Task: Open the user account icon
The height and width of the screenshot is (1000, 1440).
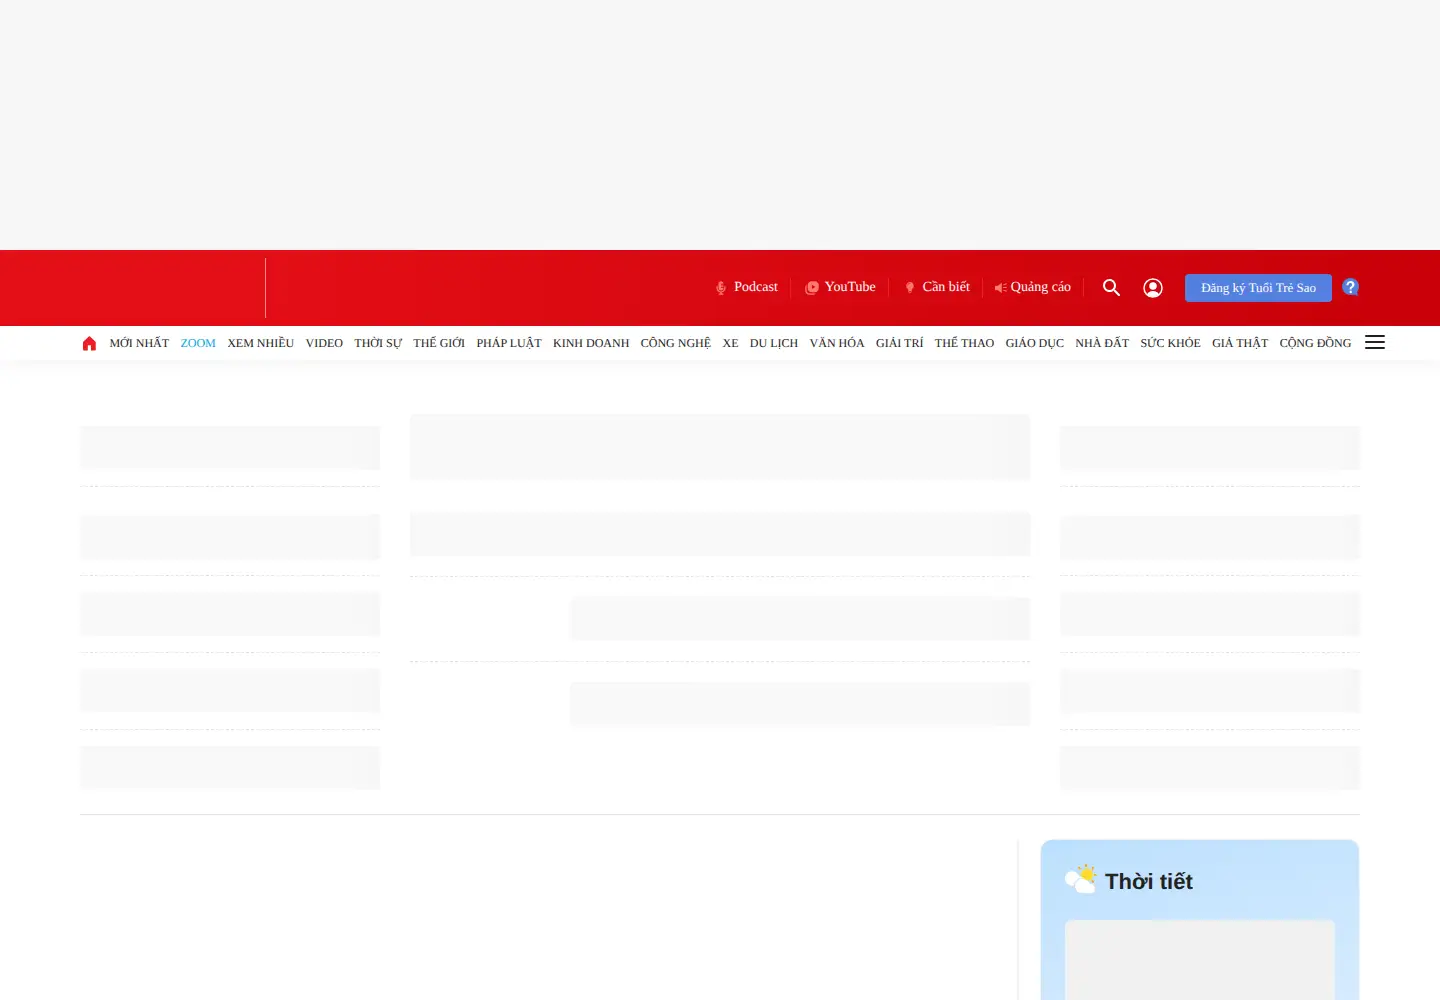Action: 1153,288
